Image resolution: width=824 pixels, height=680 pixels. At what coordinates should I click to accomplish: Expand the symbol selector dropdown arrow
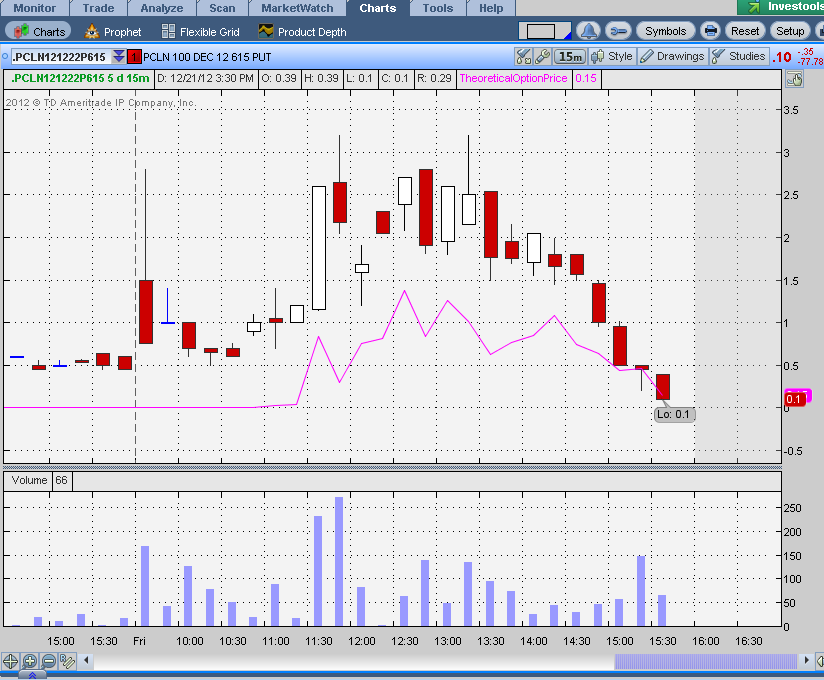[119, 56]
